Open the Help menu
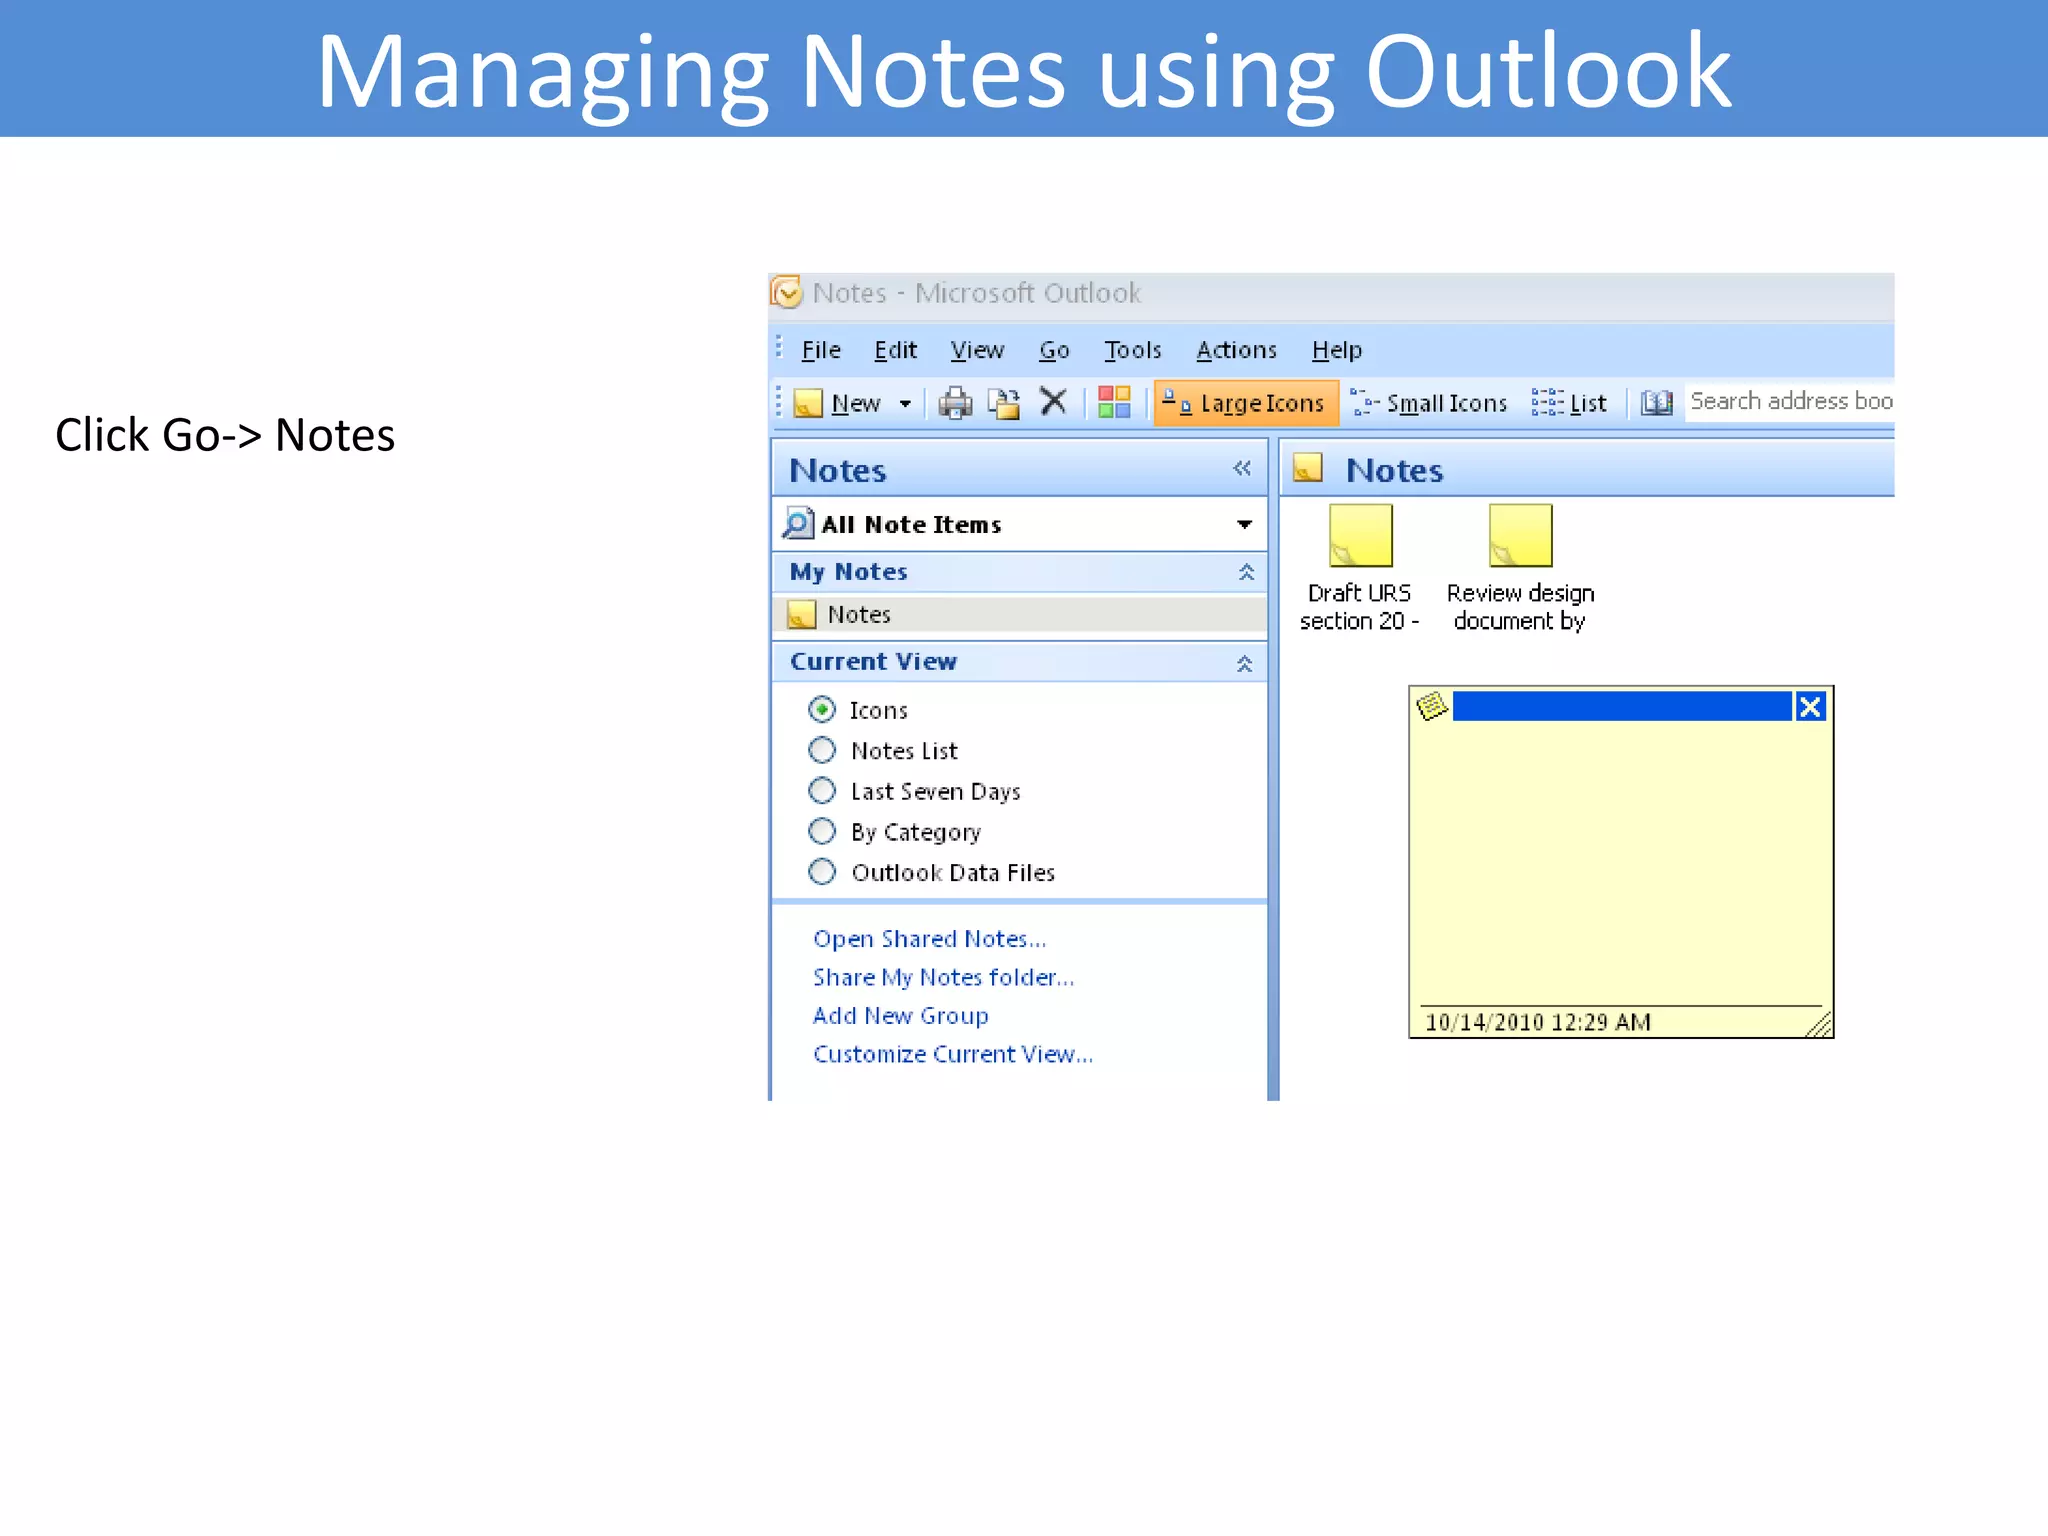The image size is (2048, 1536). coord(1337,350)
